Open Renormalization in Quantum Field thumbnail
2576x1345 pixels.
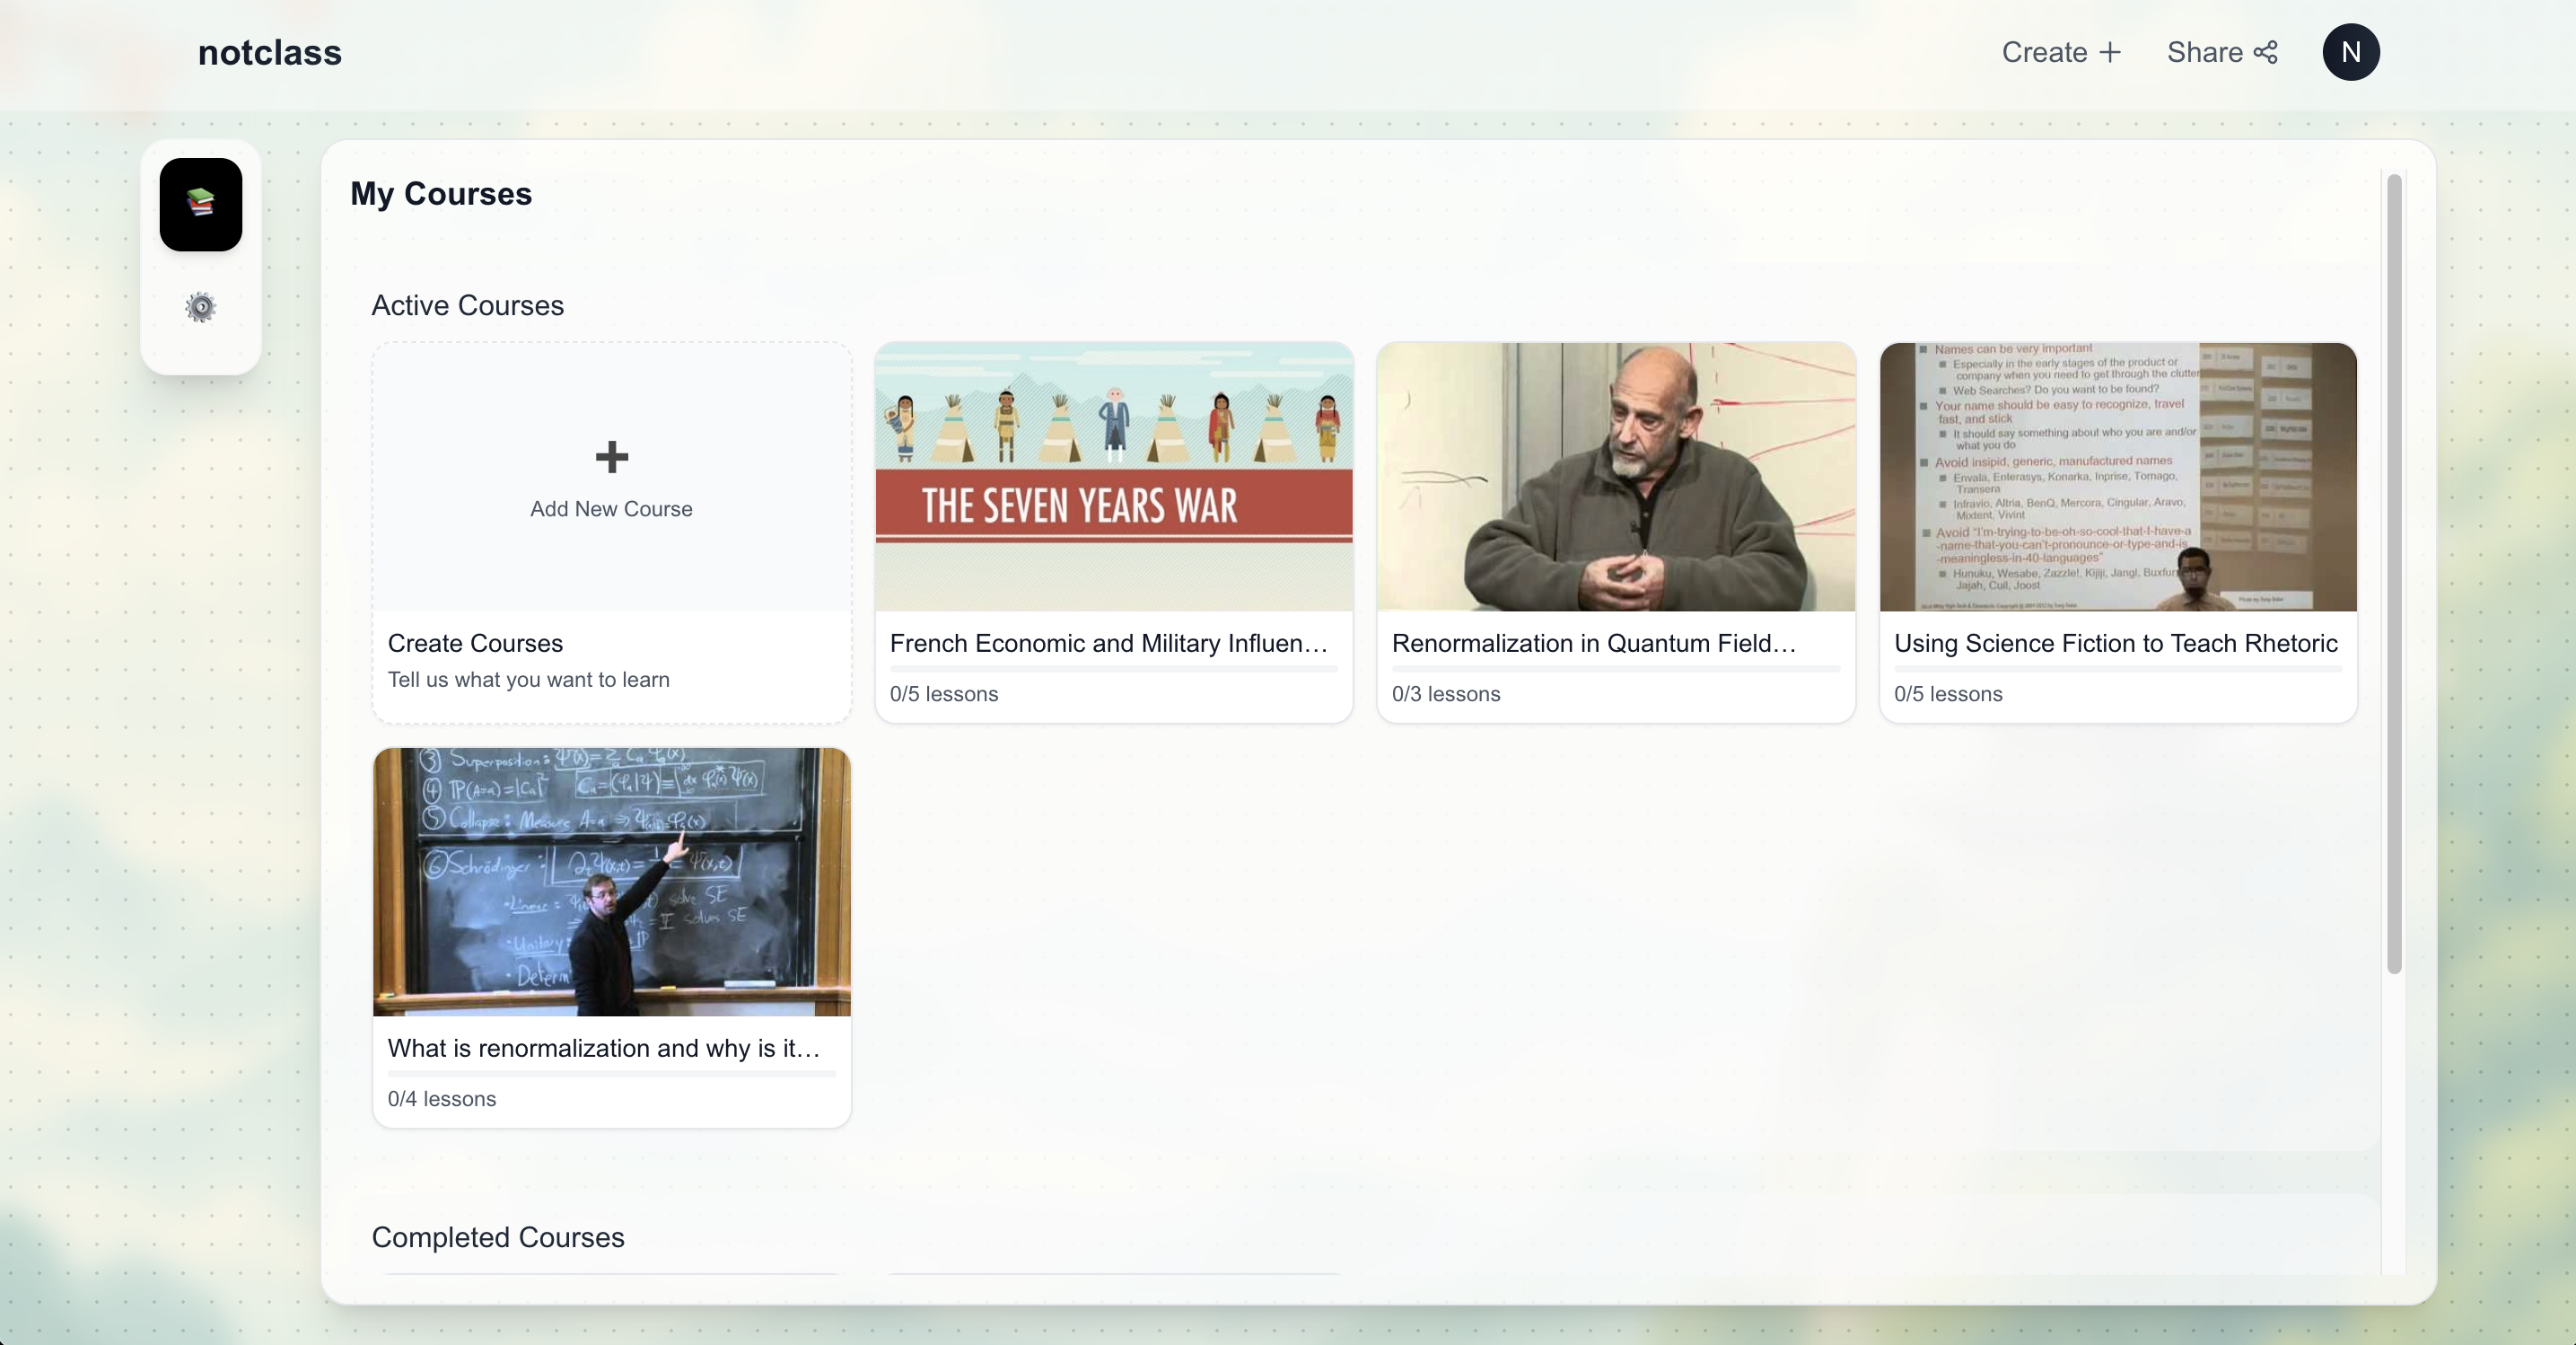tap(1615, 476)
